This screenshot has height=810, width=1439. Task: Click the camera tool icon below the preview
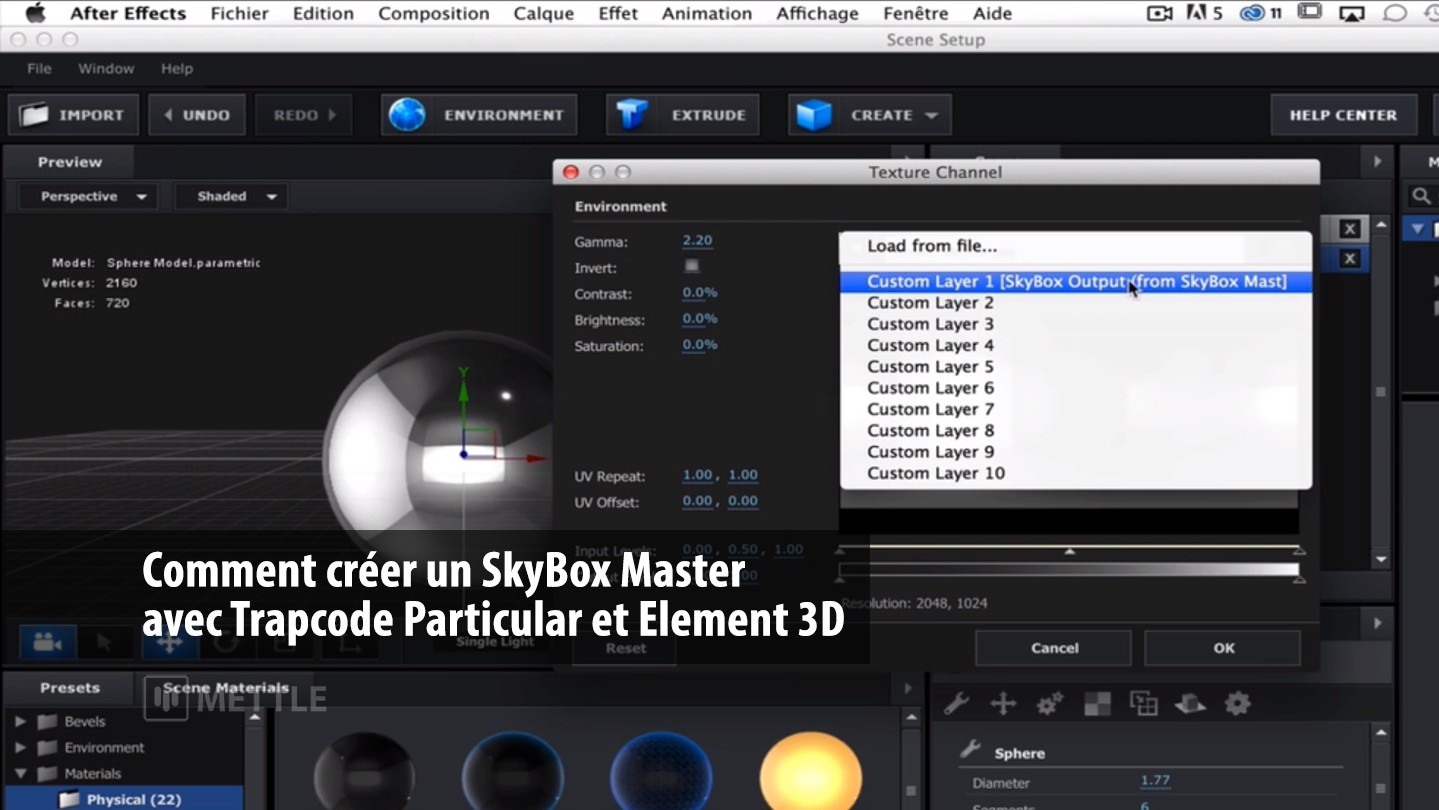47,642
